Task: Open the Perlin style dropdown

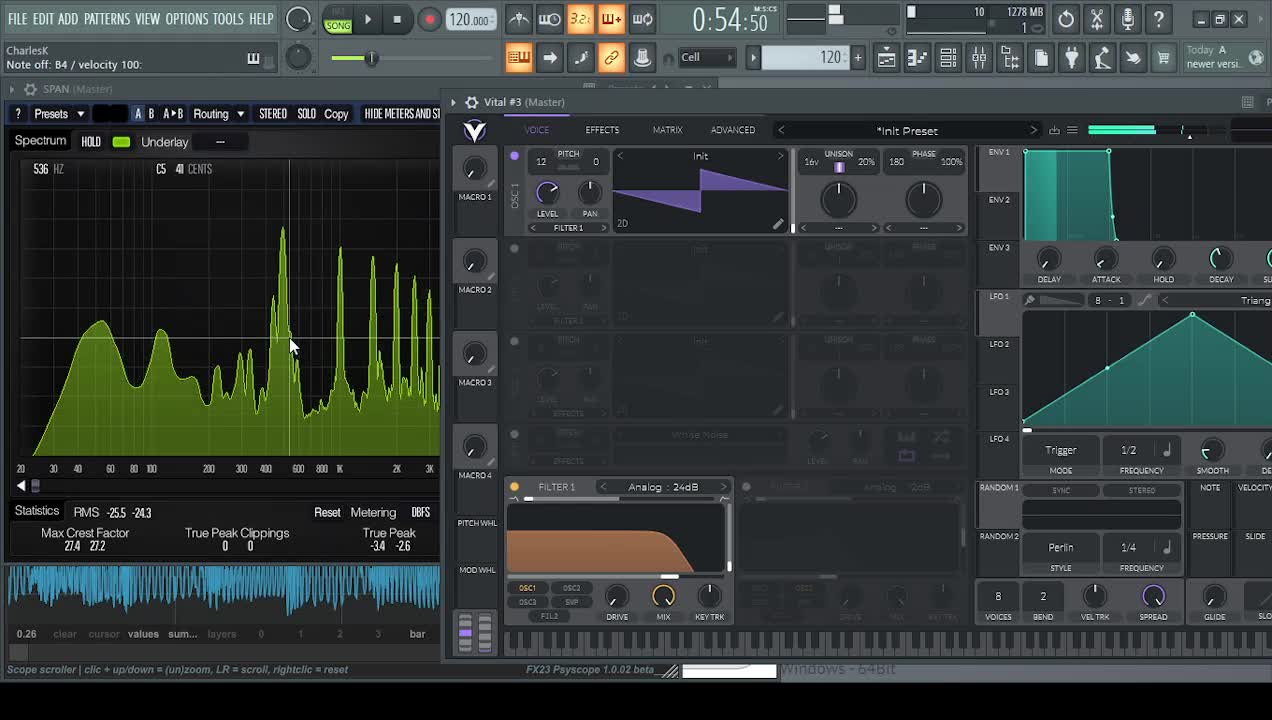Action: pyautogui.click(x=1060, y=547)
